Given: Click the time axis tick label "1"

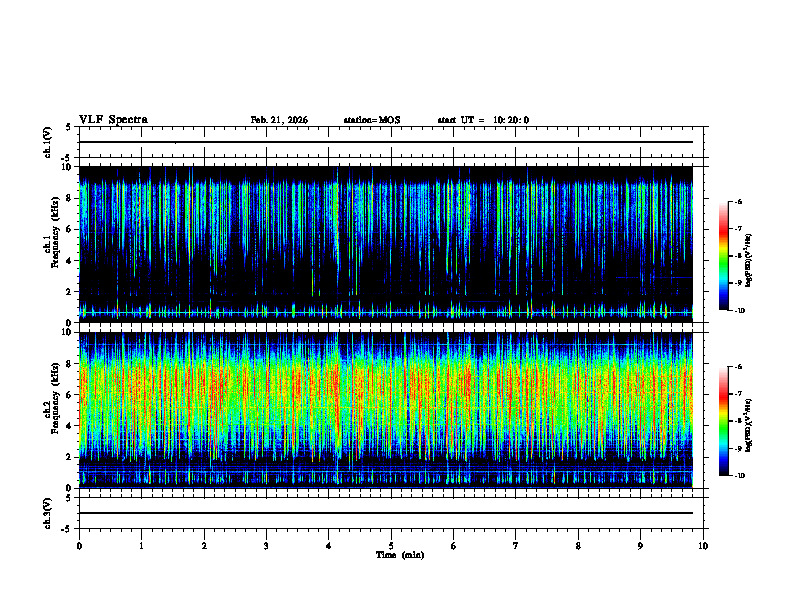Looking at the screenshot, I should pyautogui.click(x=141, y=546).
